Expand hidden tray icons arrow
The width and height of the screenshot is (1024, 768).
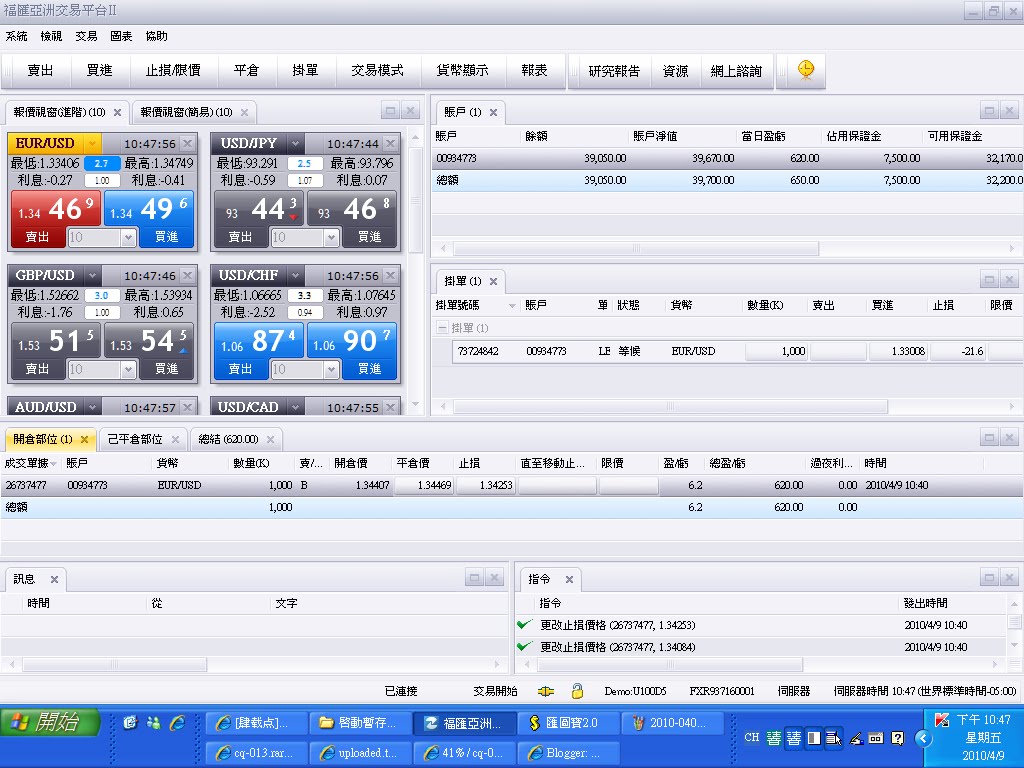tap(923, 739)
